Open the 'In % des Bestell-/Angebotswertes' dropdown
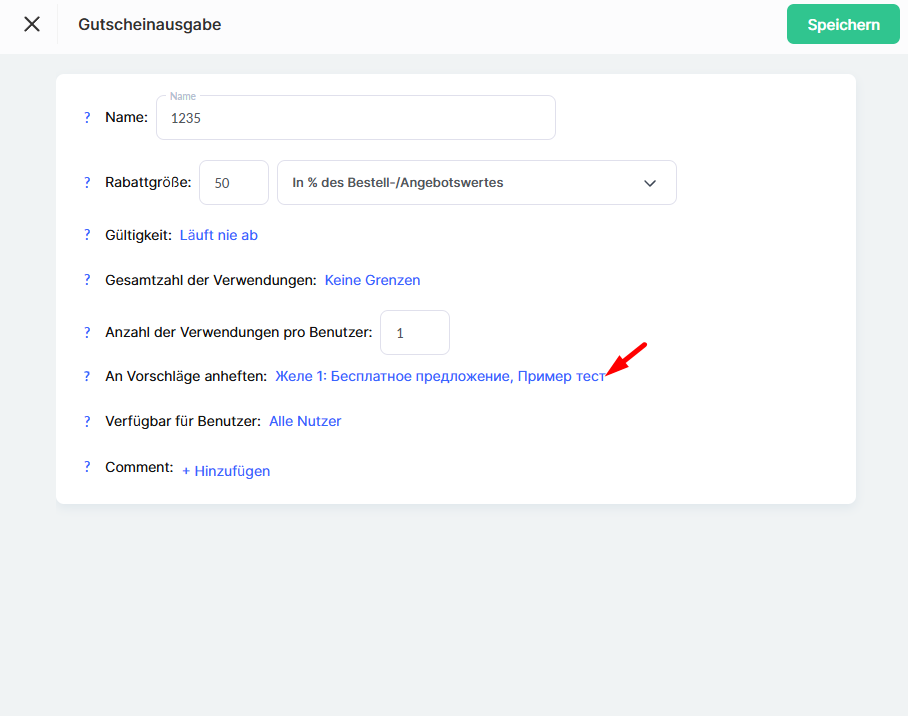Screen dimensions: 908x716 460,183
